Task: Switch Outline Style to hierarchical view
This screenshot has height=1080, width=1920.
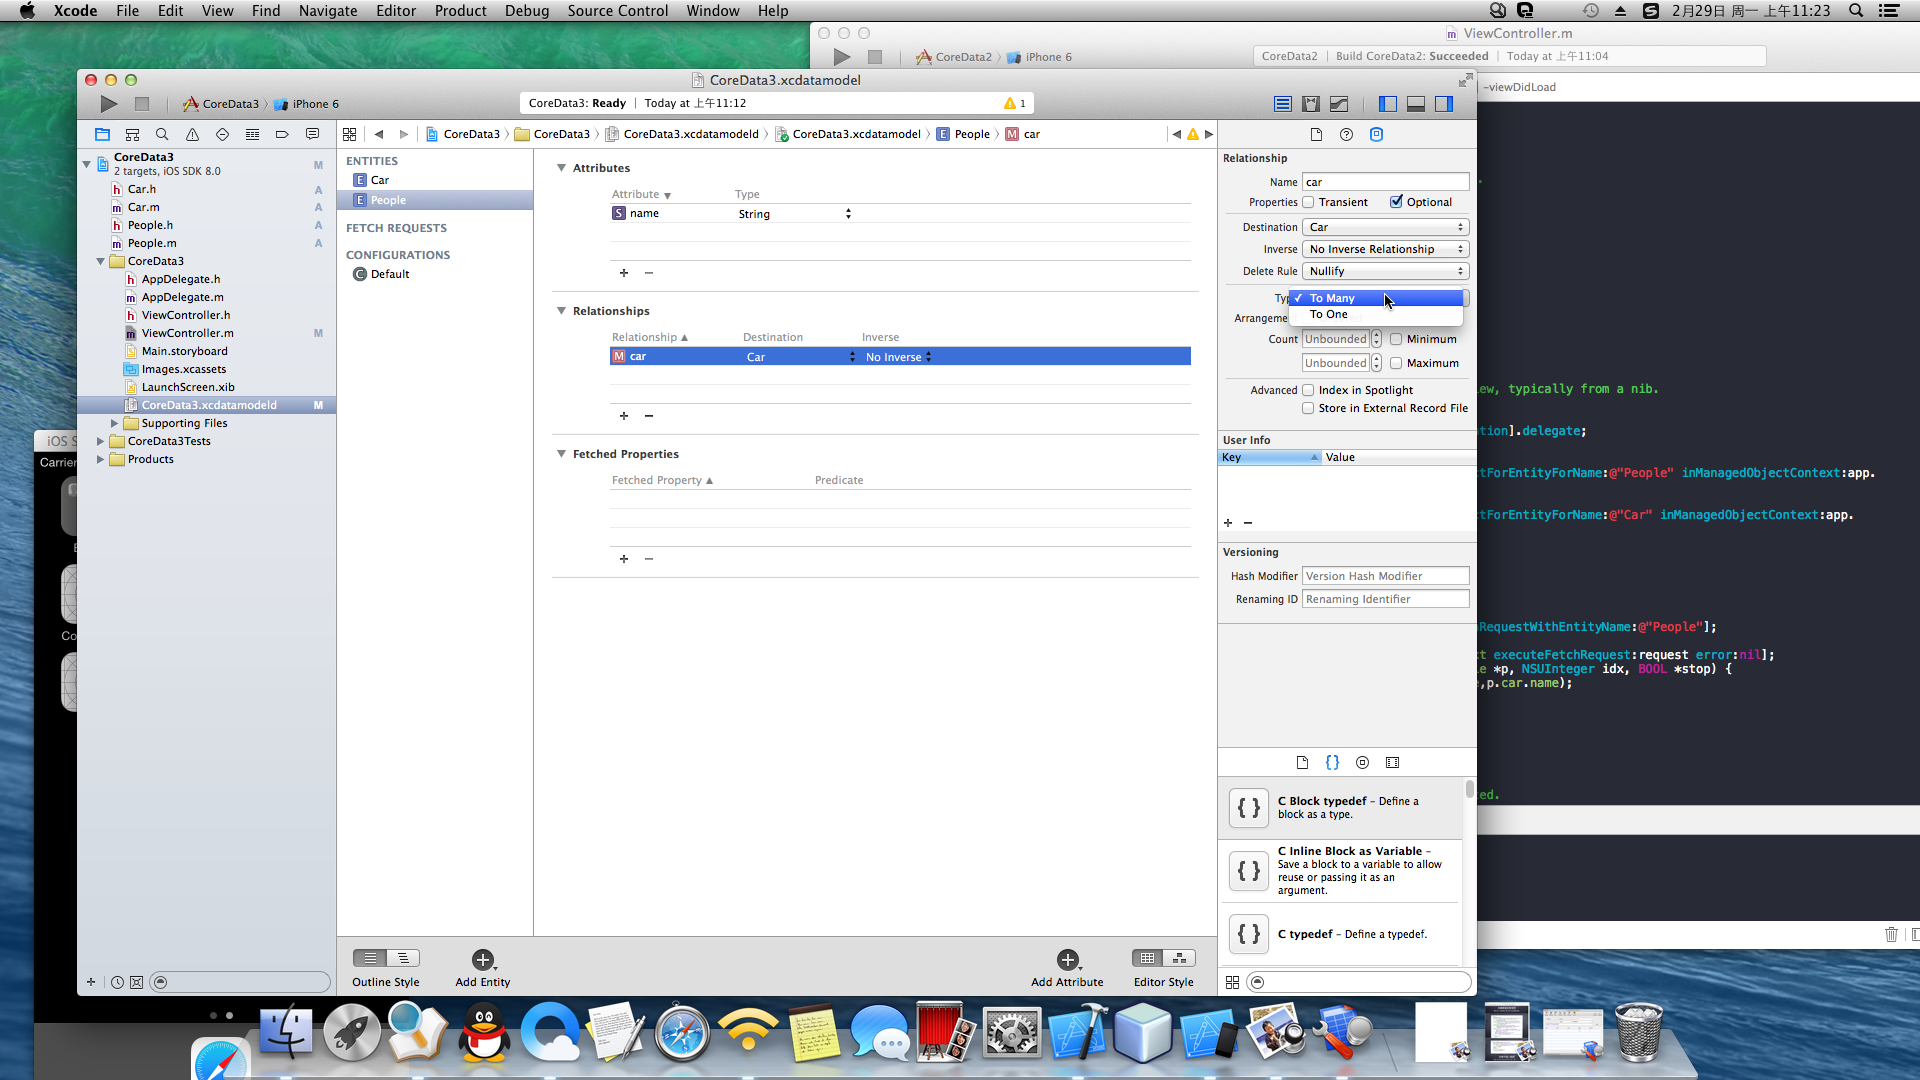Action: [x=403, y=958]
